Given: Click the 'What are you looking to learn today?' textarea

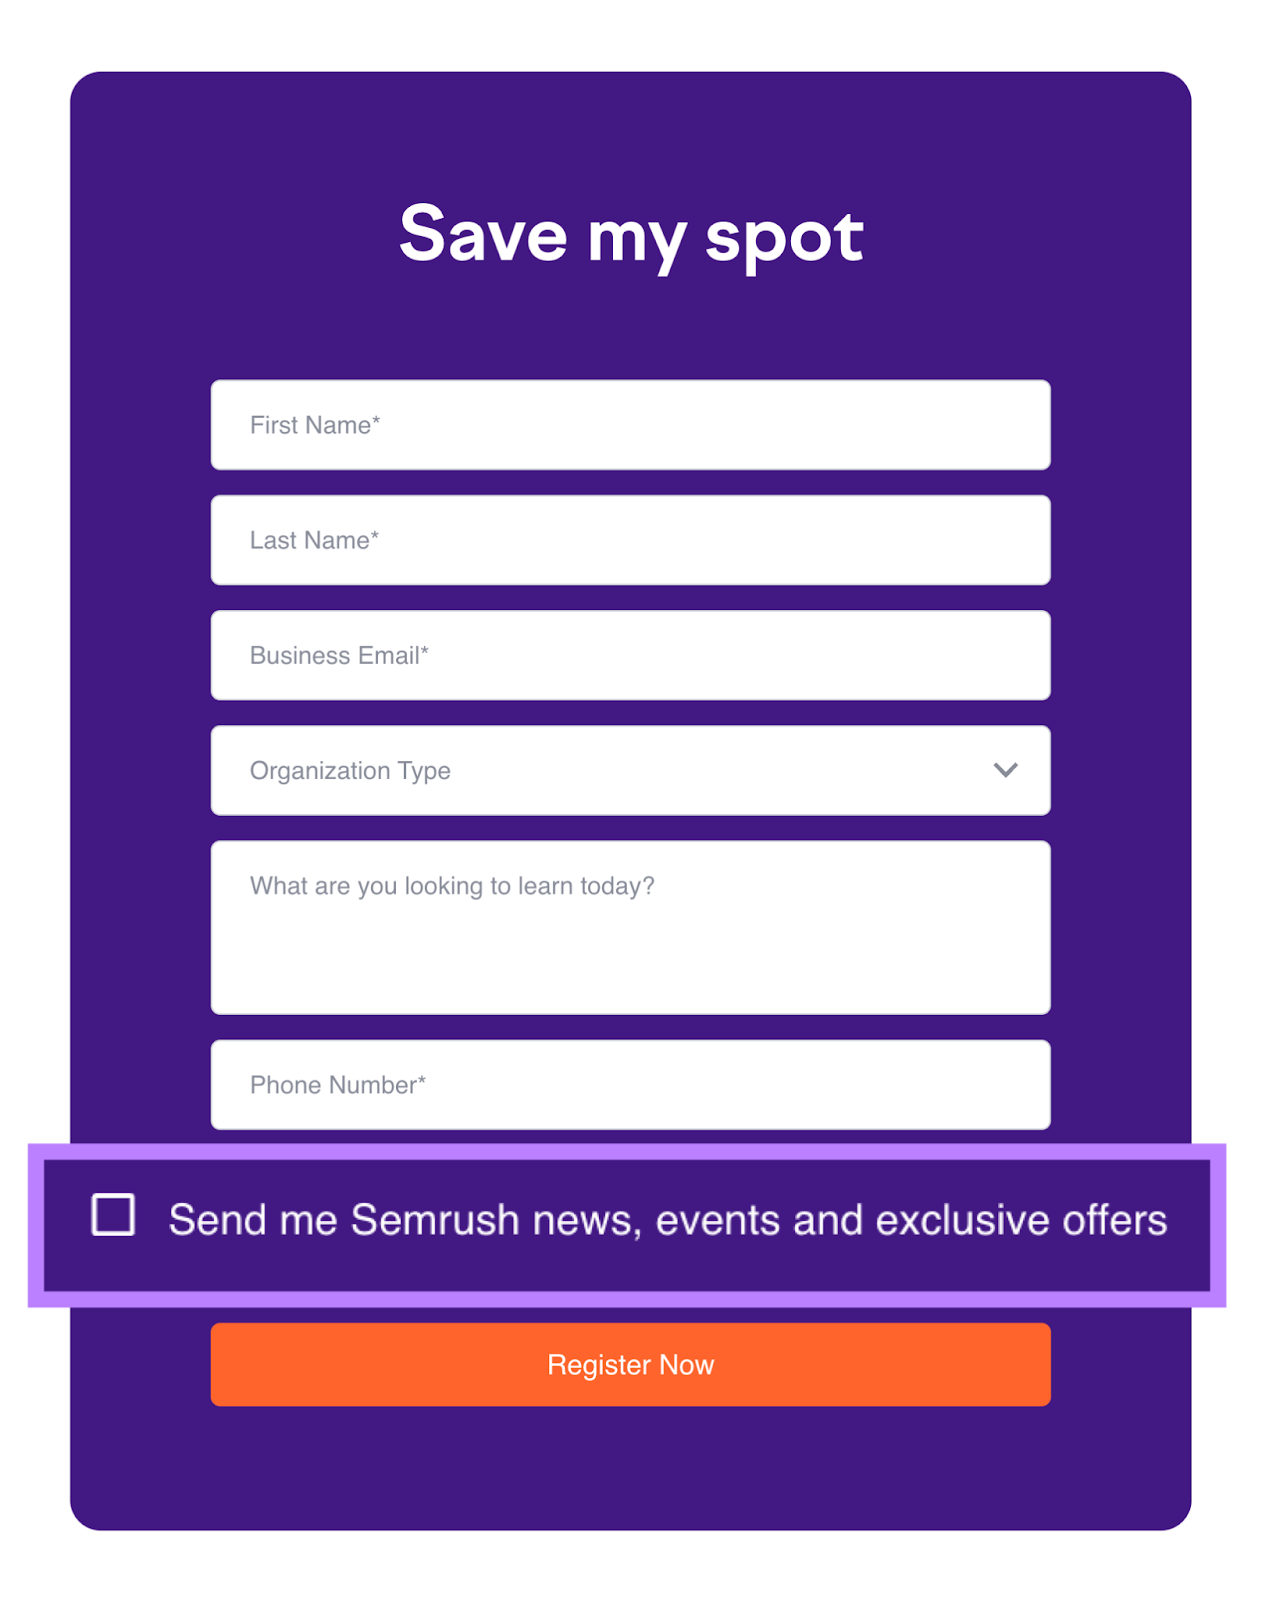Looking at the screenshot, I should coord(630,928).
